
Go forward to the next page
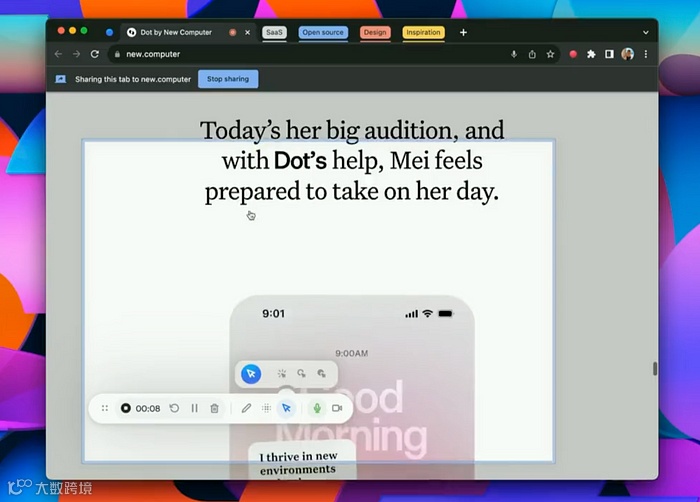76,54
